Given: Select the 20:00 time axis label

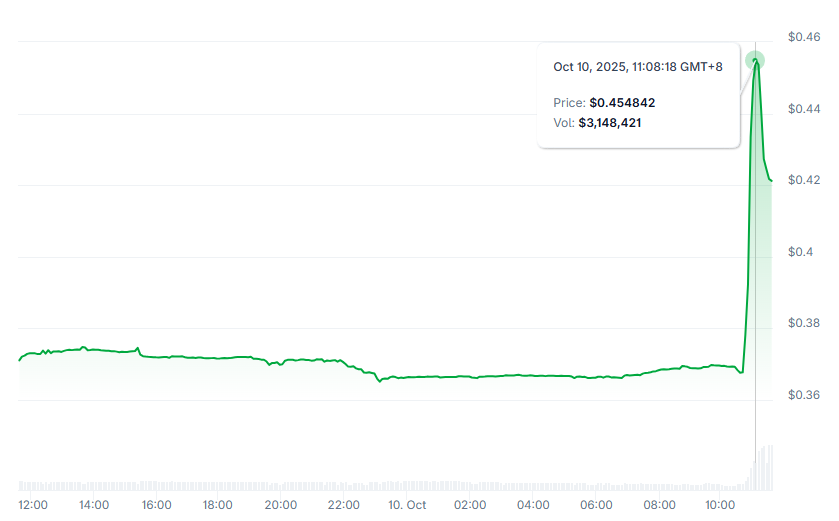Looking at the screenshot, I should (281, 505).
